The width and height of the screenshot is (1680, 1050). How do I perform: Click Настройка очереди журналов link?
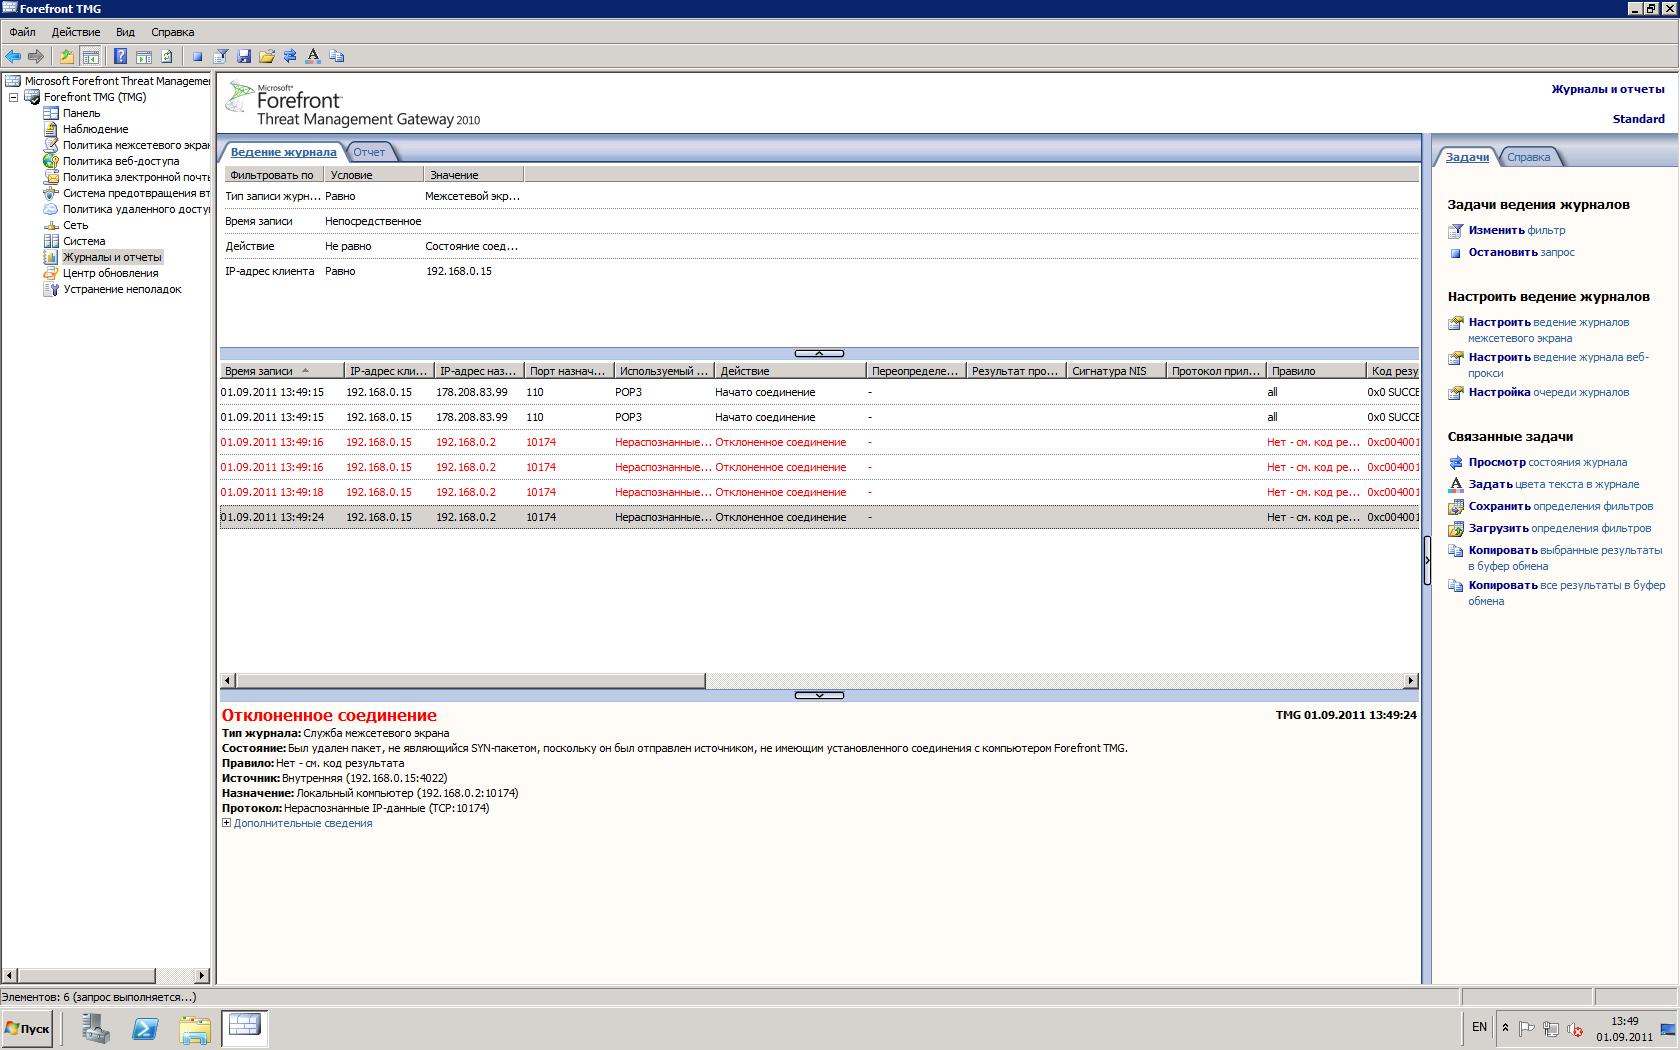pyautogui.click(x=1548, y=392)
